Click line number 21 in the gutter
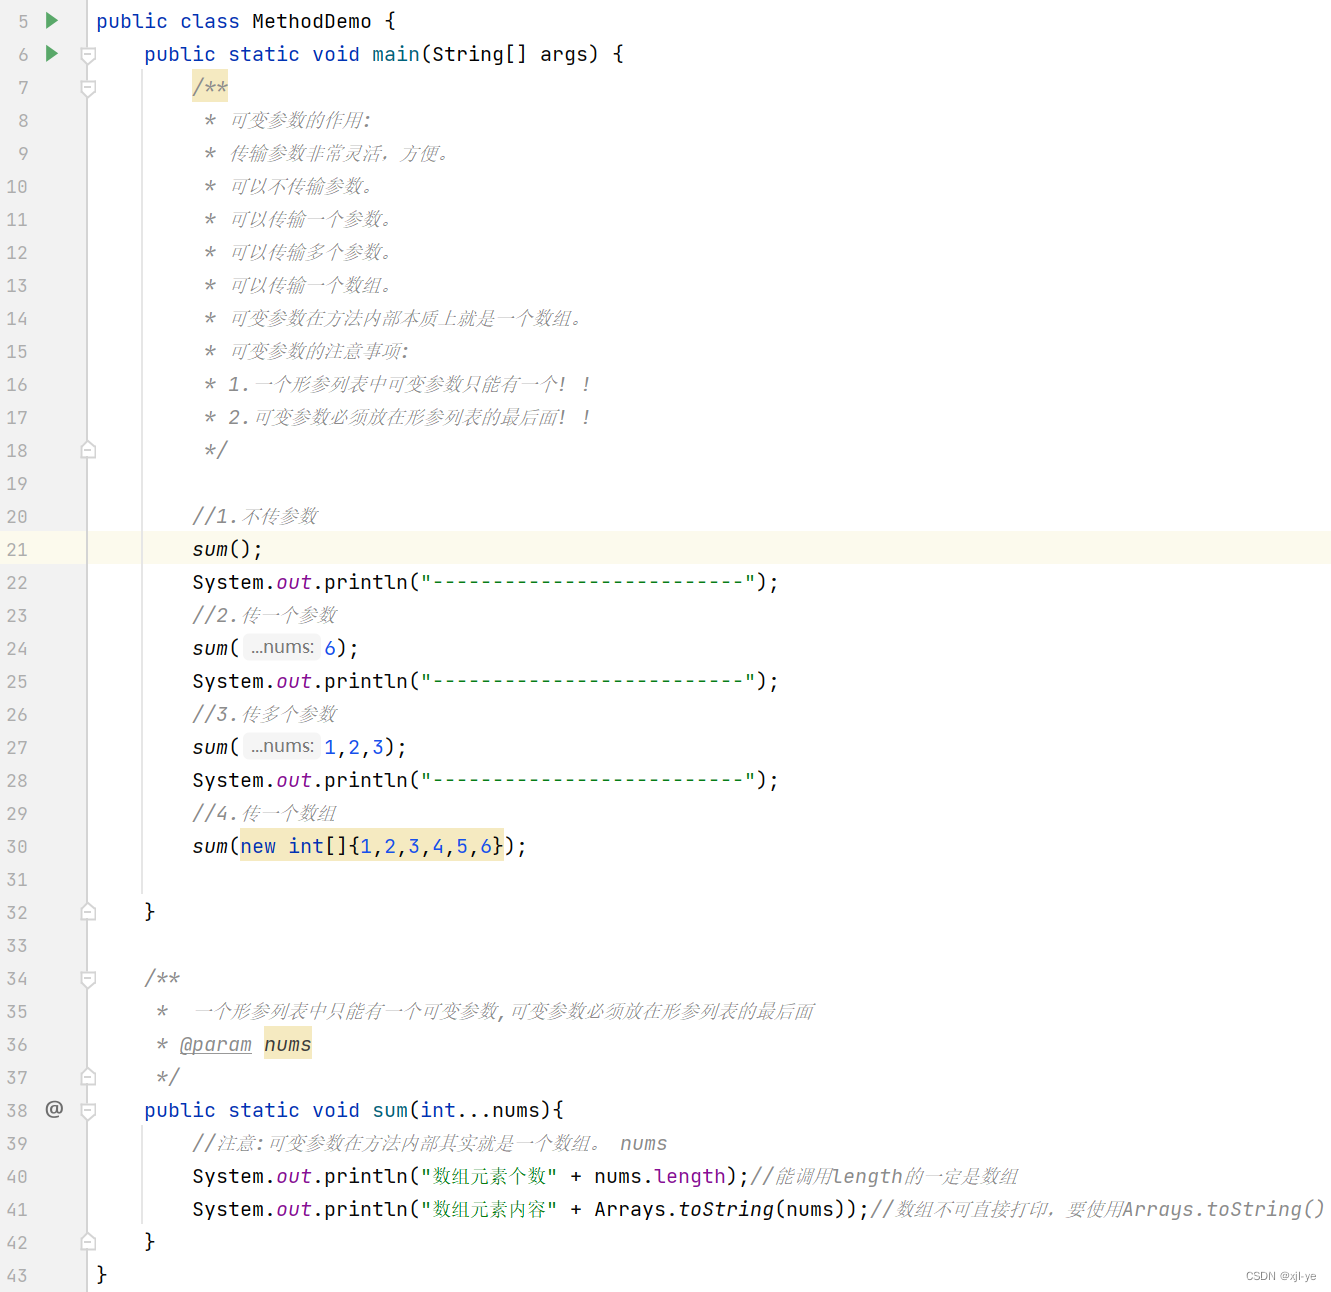Viewport: 1331px width, 1292px height. [x=17, y=549]
